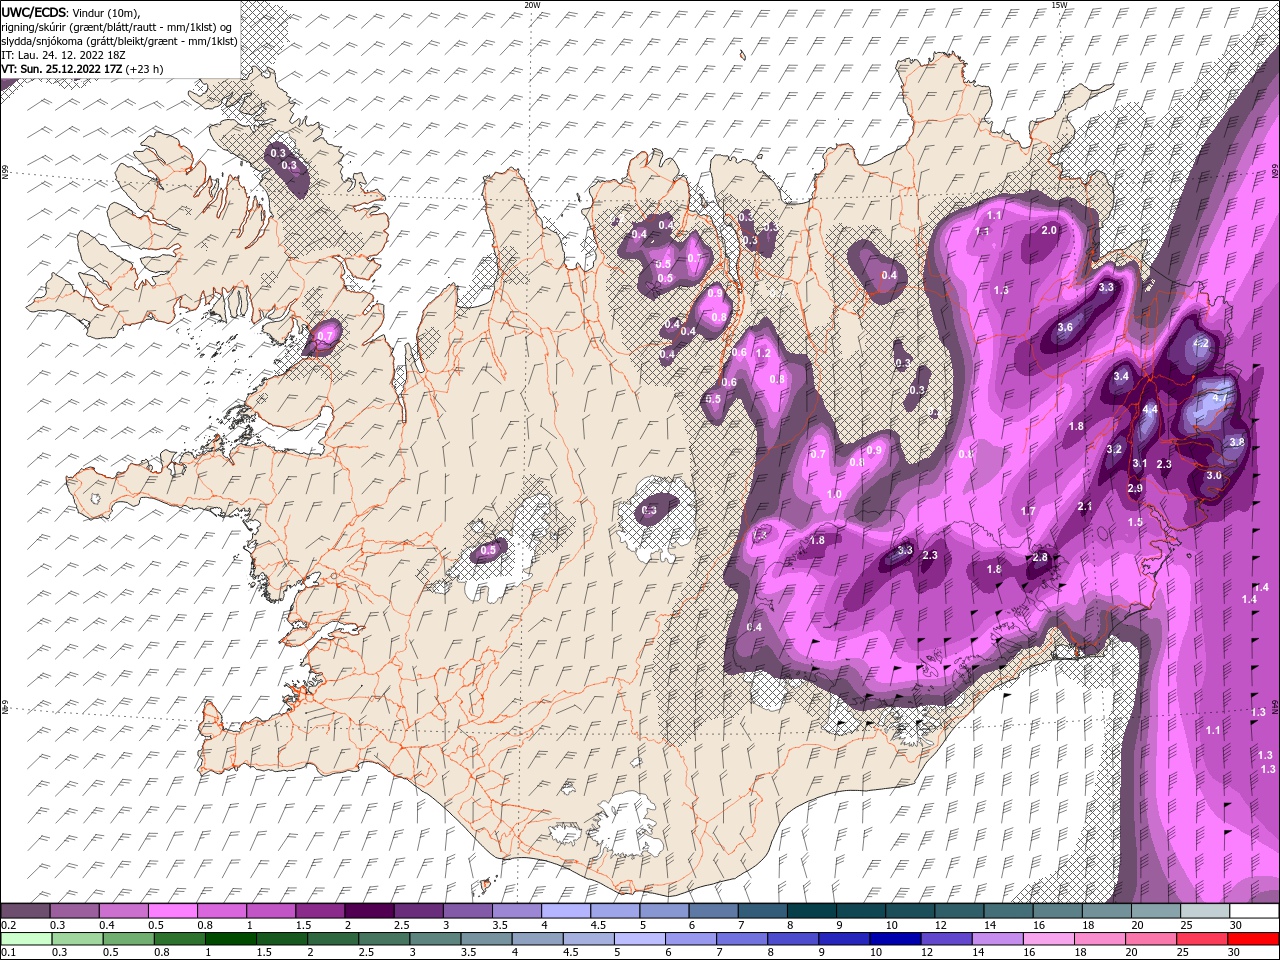
Task: Click snow scale swatch between 4 and 4.5
Action: click(565, 911)
